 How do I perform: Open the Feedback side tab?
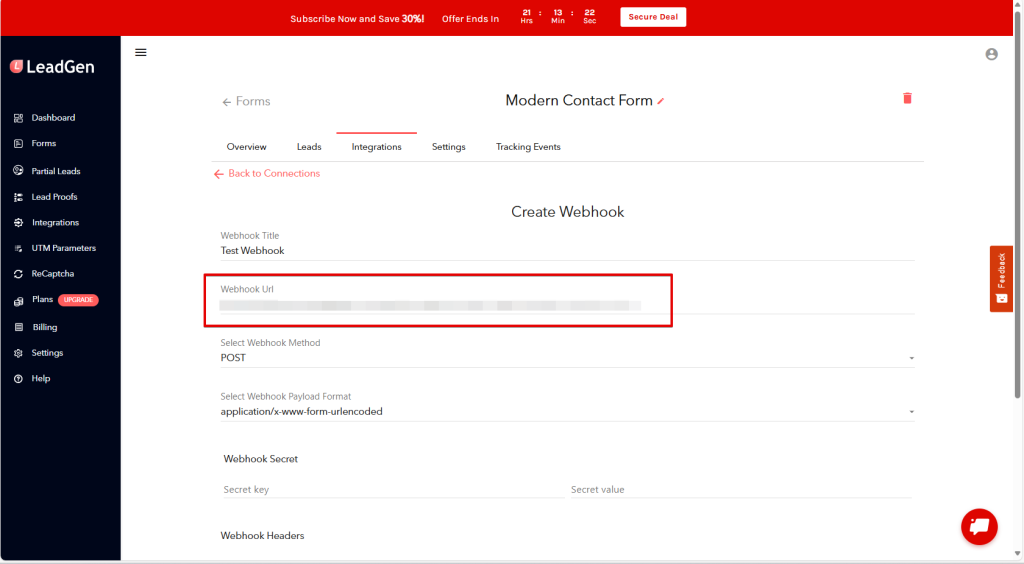point(1001,279)
